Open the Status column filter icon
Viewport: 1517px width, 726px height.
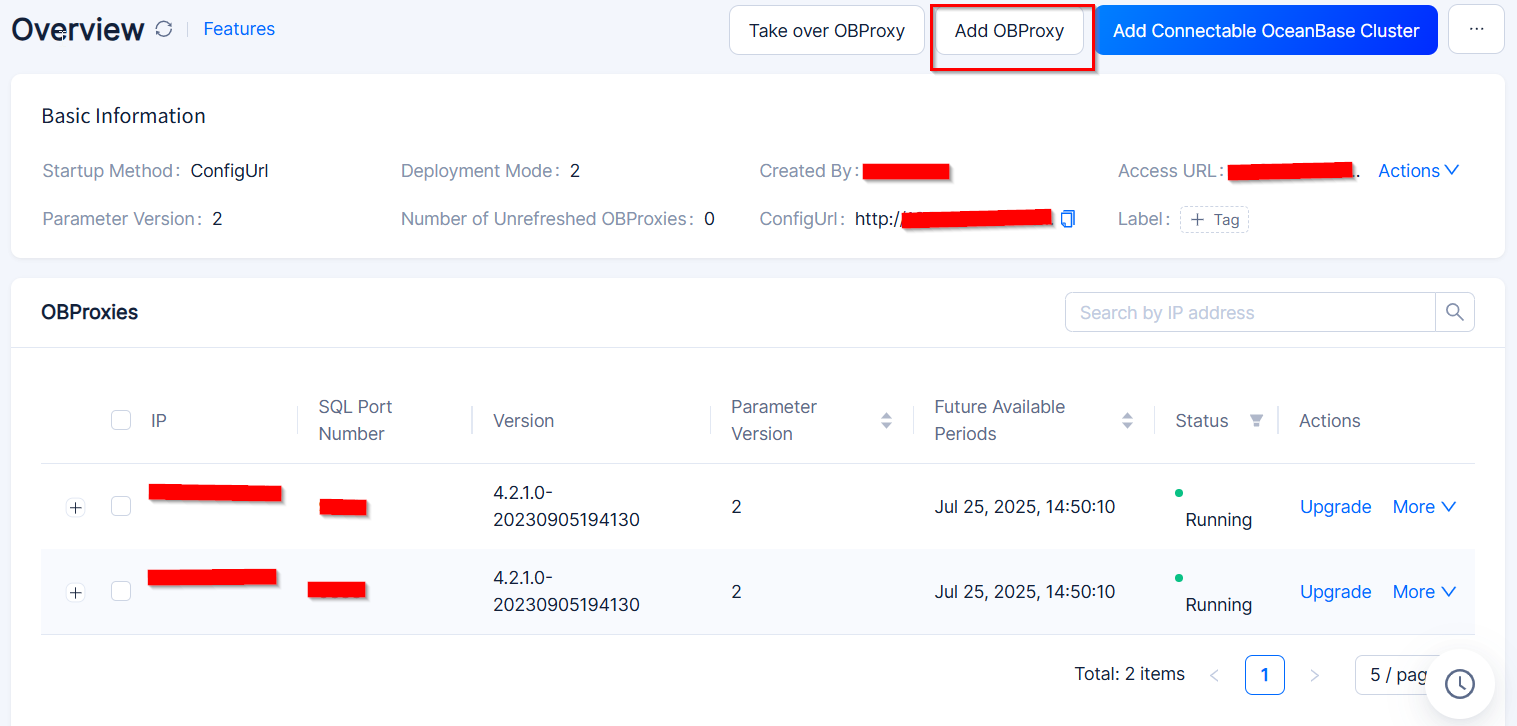coord(1256,421)
